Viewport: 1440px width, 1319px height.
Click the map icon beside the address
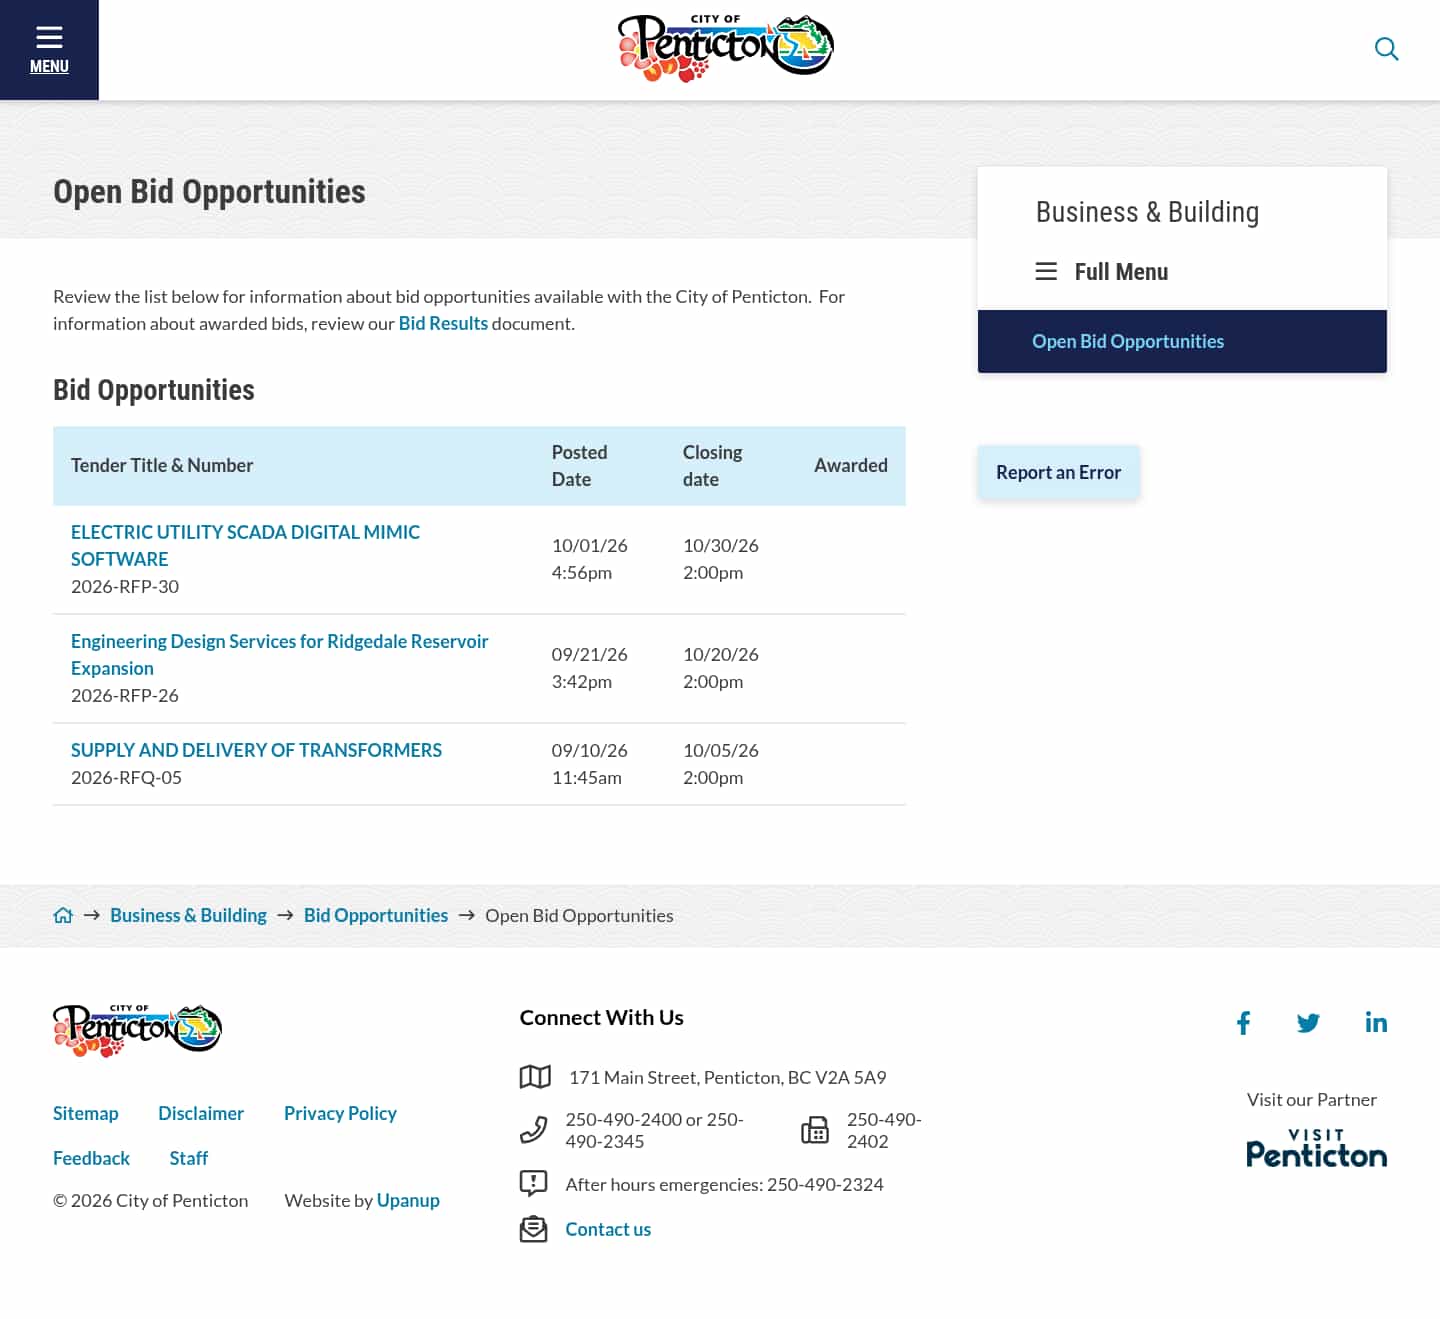point(535,1077)
